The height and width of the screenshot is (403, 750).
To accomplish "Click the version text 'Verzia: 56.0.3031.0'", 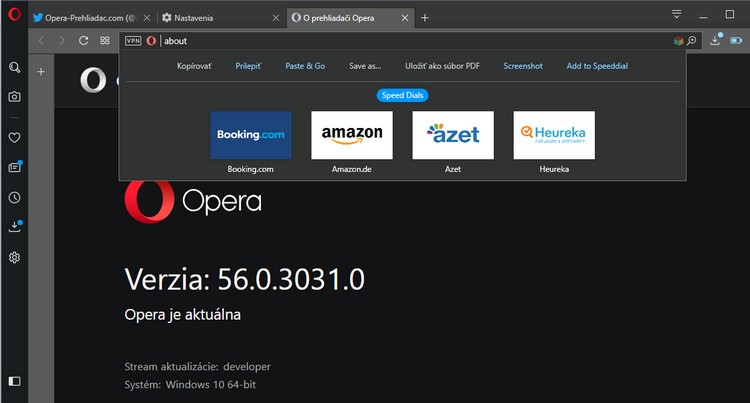I will click(x=244, y=279).
